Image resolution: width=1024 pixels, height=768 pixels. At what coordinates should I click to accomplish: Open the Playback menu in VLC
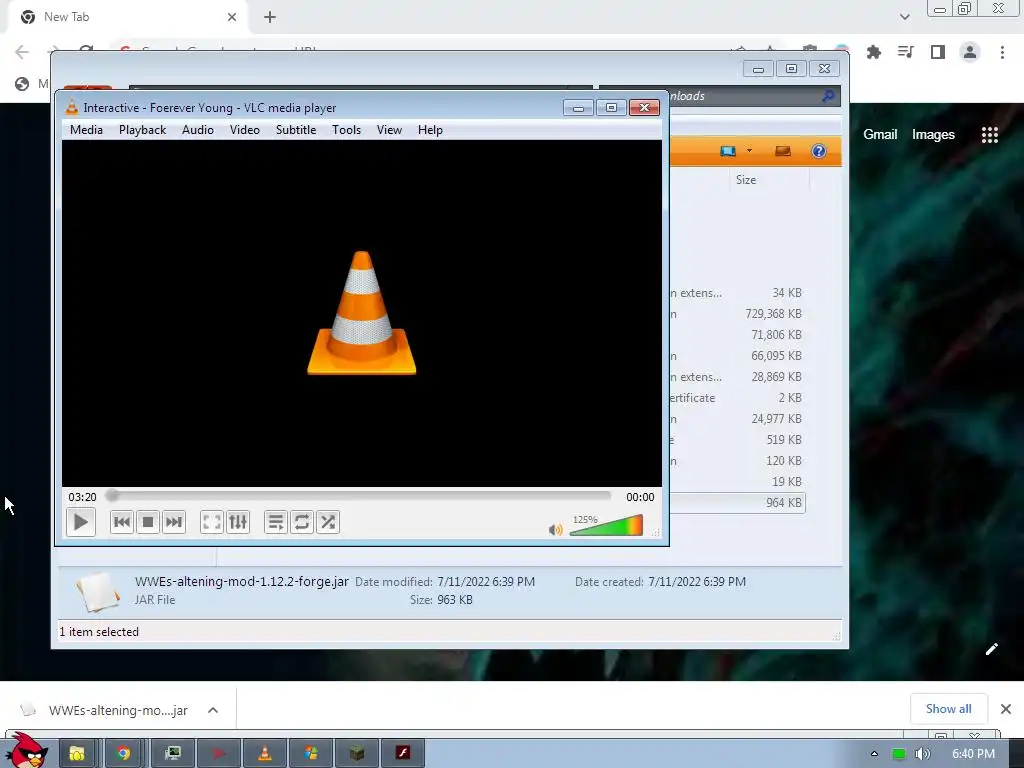pyautogui.click(x=142, y=130)
